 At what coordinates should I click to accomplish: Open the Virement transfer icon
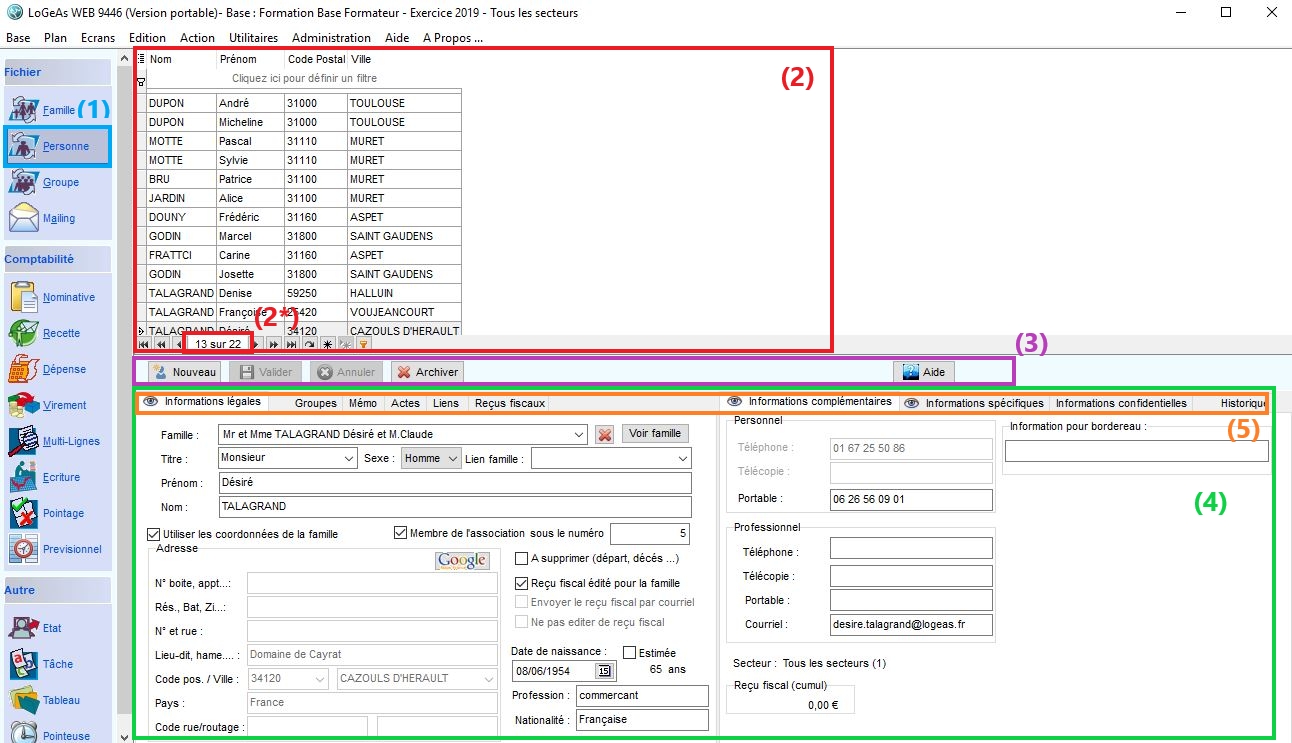click(24, 405)
